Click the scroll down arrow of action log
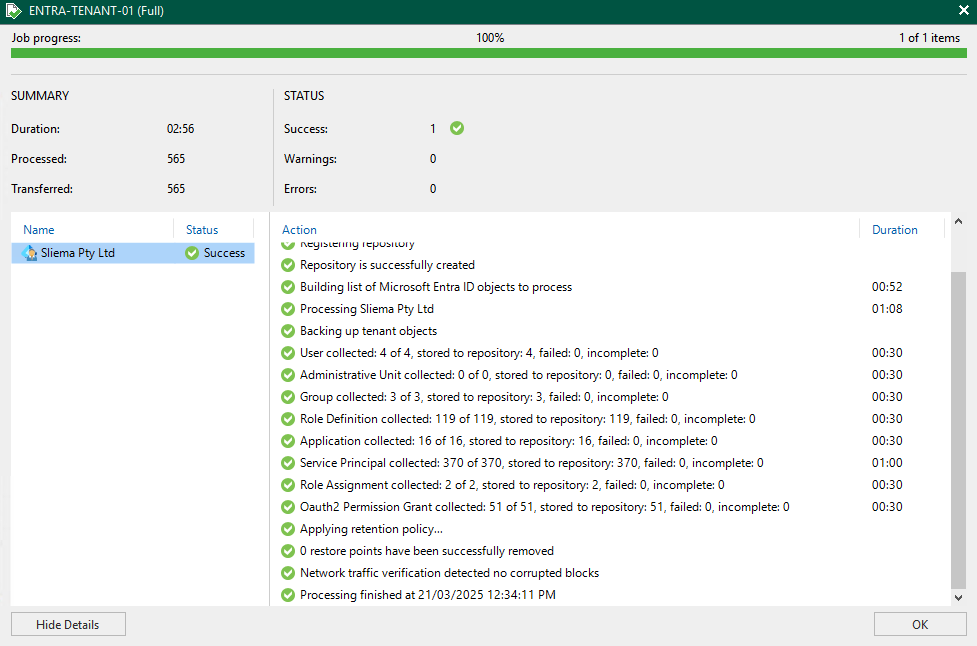The width and height of the screenshot is (977, 646). pyautogui.click(x=958, y=597)
